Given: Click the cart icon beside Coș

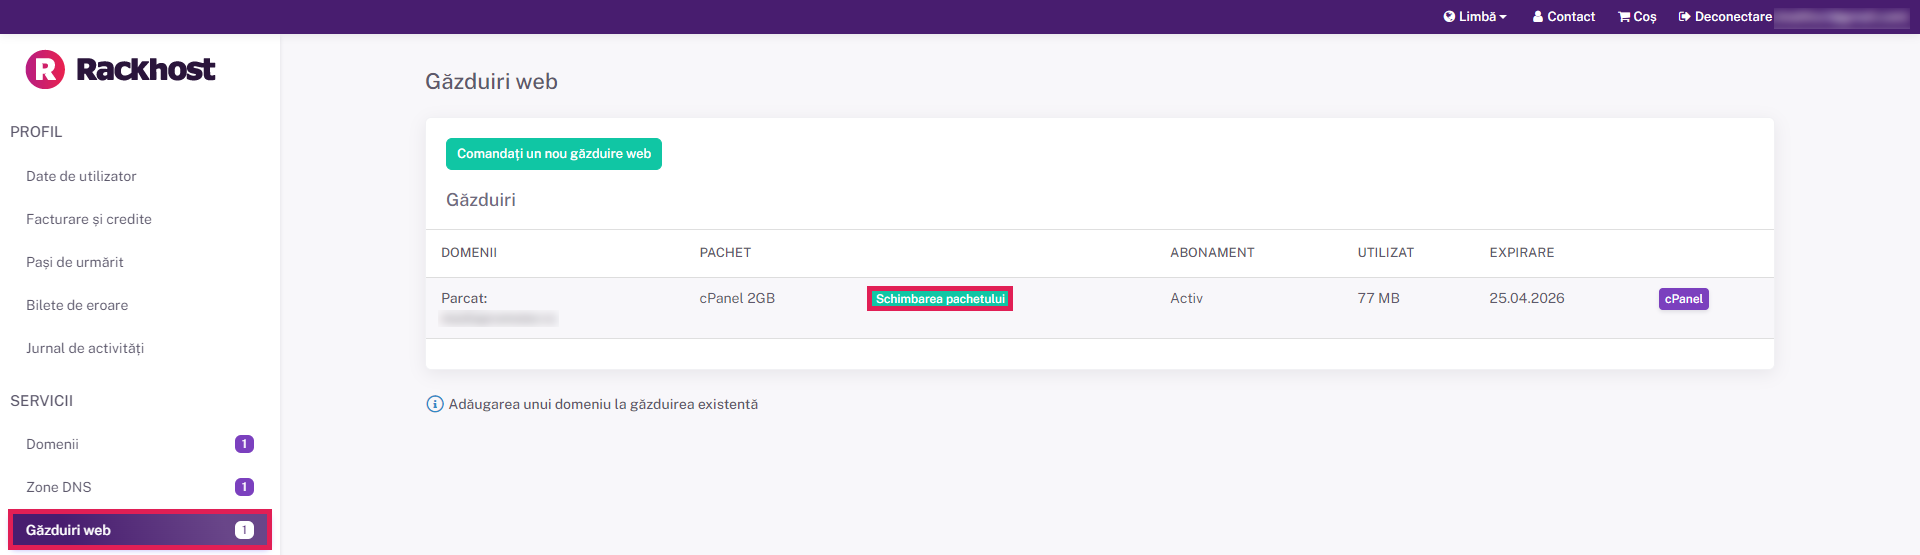Looking at the screenshot, I should [1624, 16].
